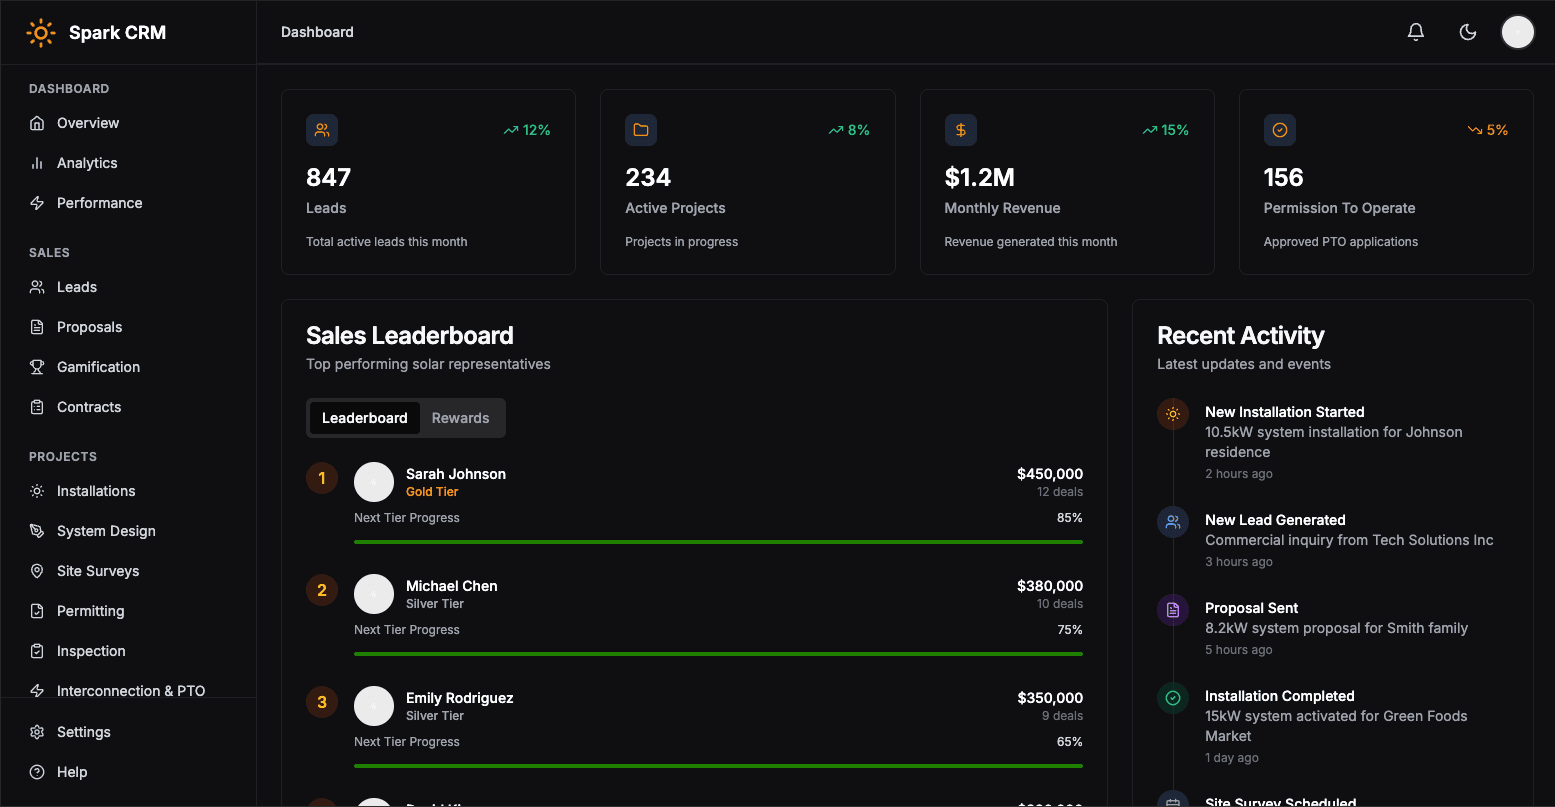The image size is (1555, 807).
Task: Click Emily Rodriguez's avatar
Action: pyautogui.click(x=374, y=706)
